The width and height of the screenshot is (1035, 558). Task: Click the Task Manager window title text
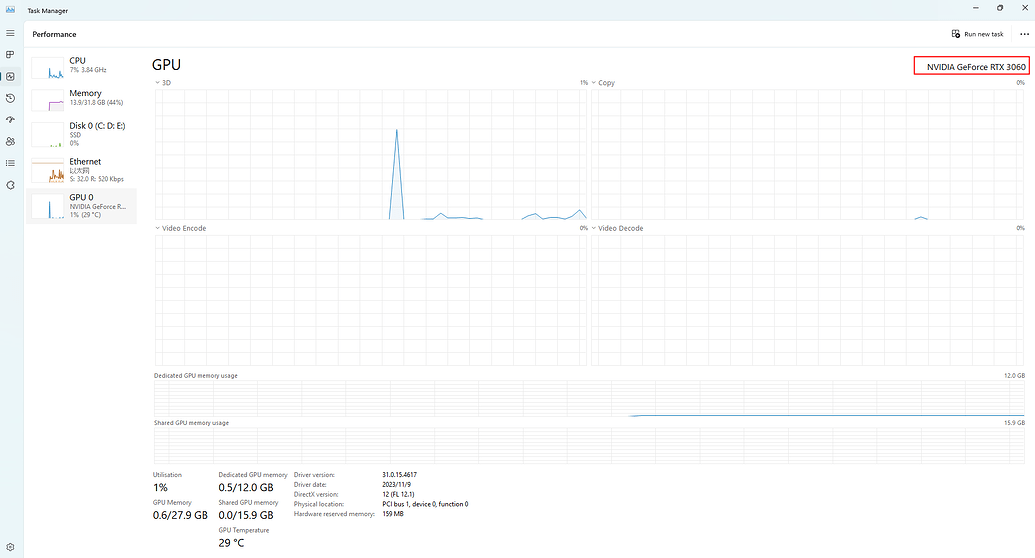48,11
